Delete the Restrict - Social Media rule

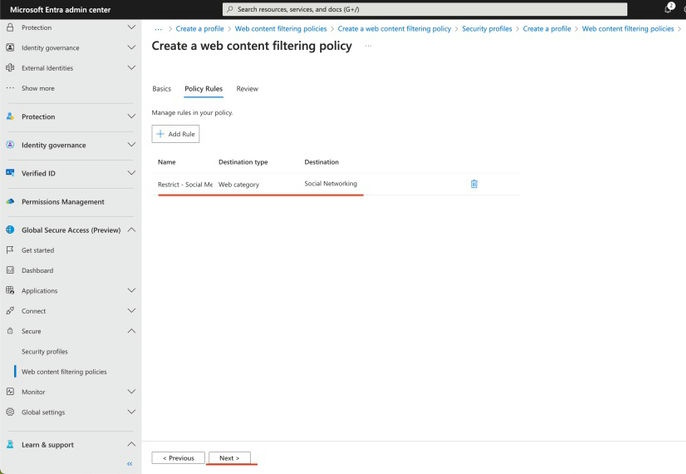pos(474,184)
